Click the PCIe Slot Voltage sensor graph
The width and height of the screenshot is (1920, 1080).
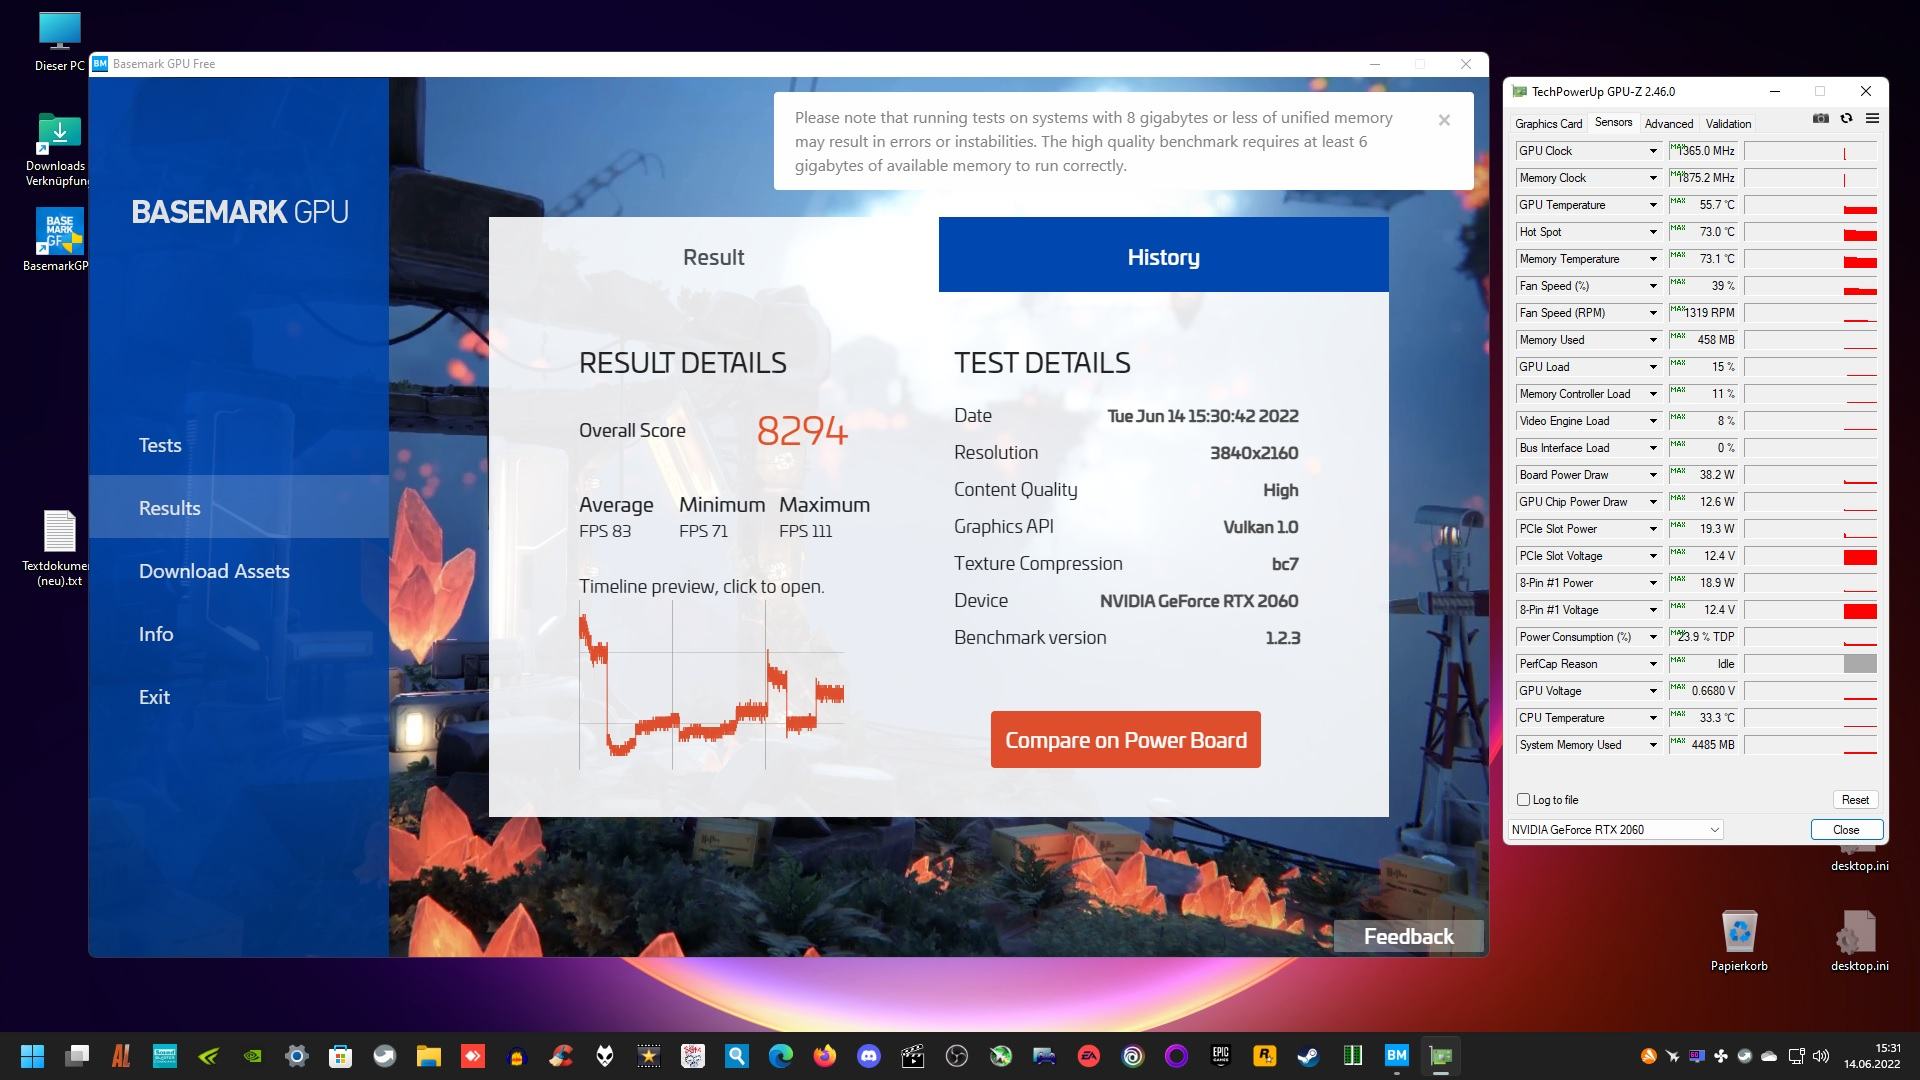pyautogui.click(x=1811, y=556)
